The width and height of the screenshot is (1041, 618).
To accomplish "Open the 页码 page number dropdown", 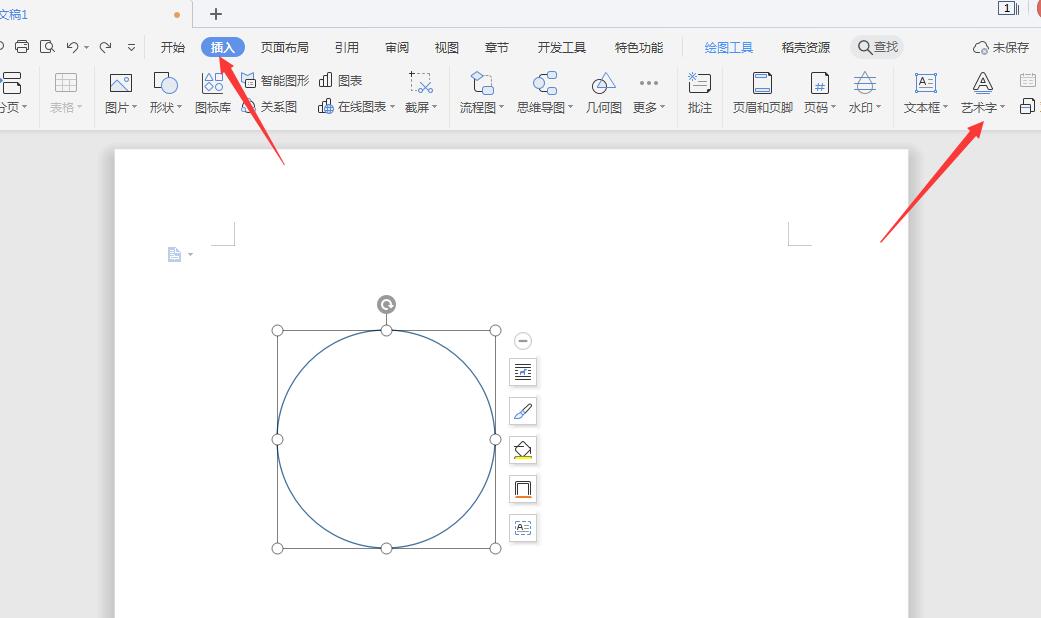I will [x=820, y=107].
